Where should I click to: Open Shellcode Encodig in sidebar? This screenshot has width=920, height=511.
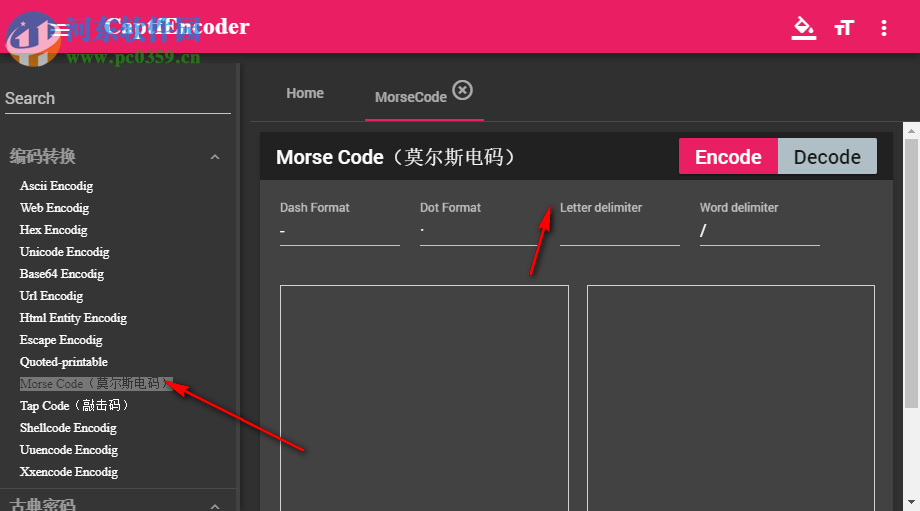68,428
